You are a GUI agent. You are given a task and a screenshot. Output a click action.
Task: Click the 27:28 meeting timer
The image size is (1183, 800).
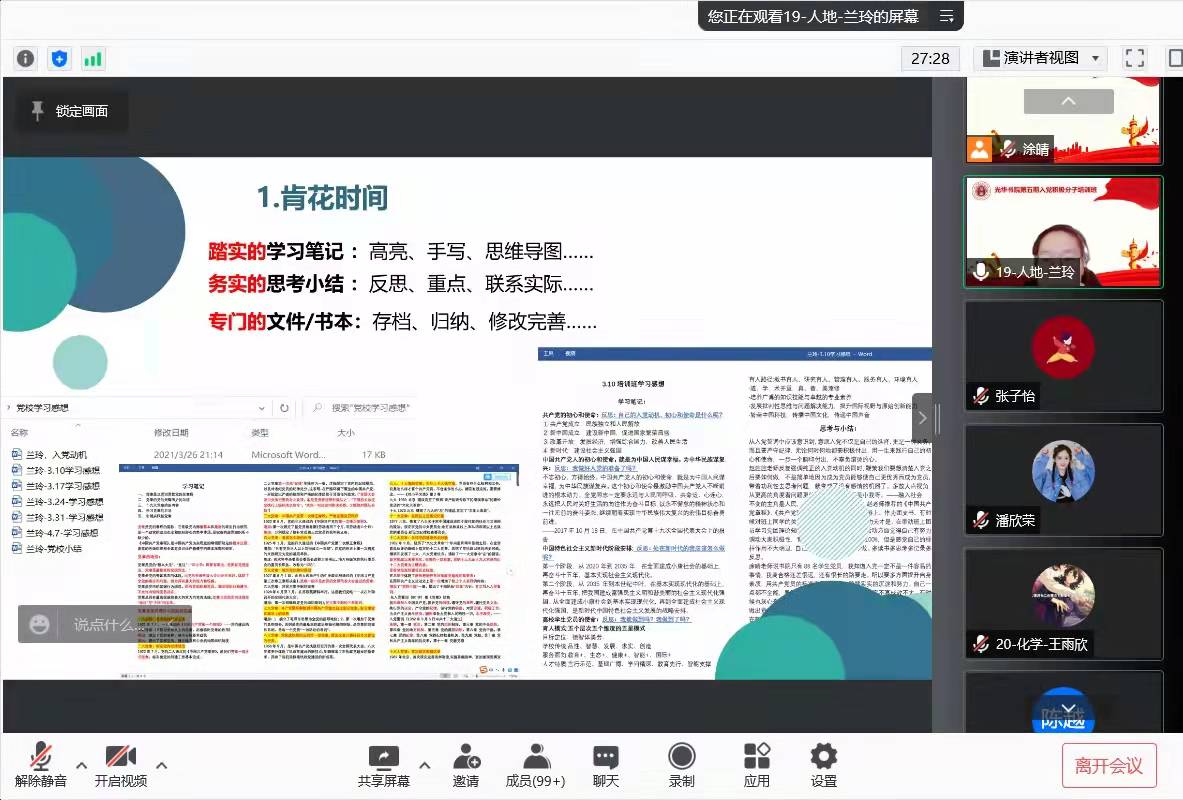[x=930, y=58]
